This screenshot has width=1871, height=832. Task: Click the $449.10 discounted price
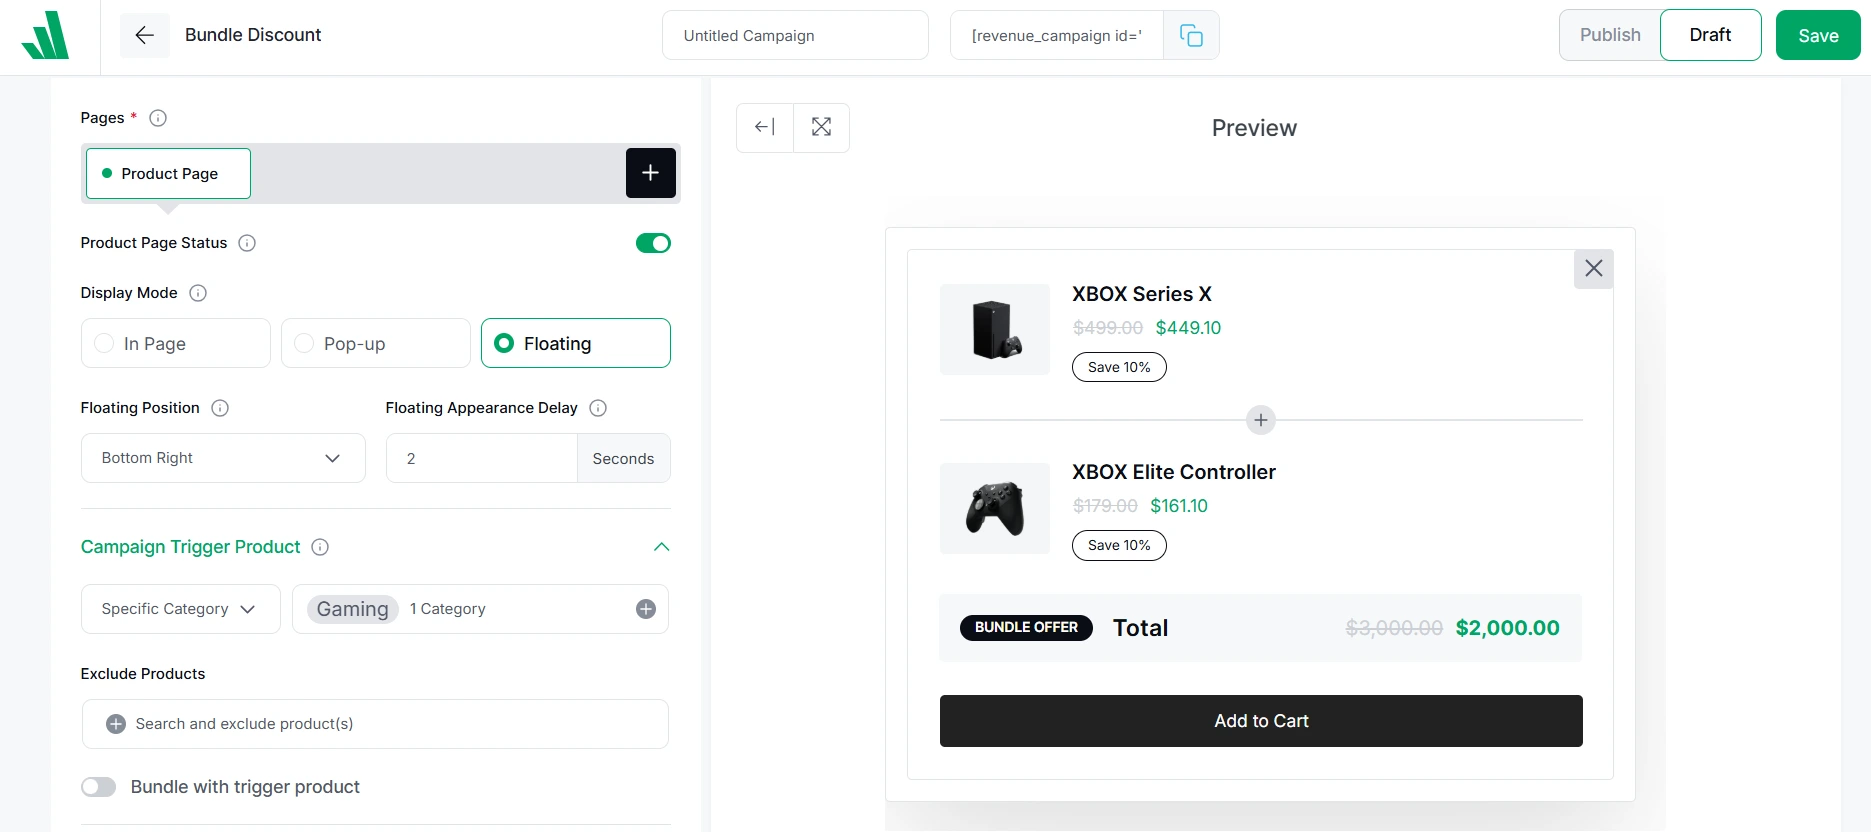pos(1188,328)
